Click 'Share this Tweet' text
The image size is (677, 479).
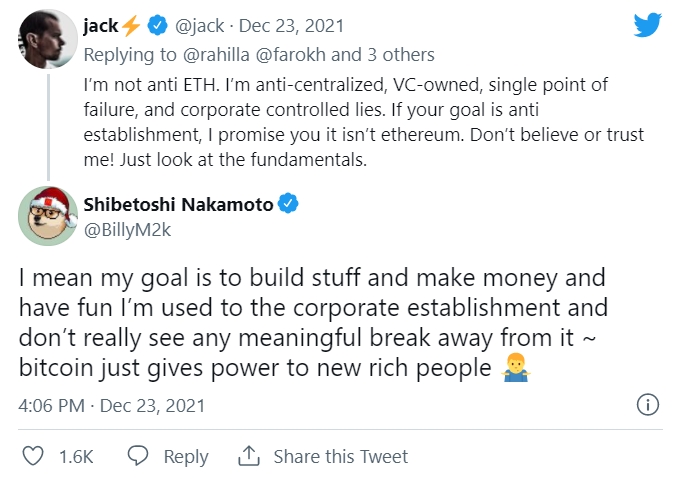click(340, 456)
